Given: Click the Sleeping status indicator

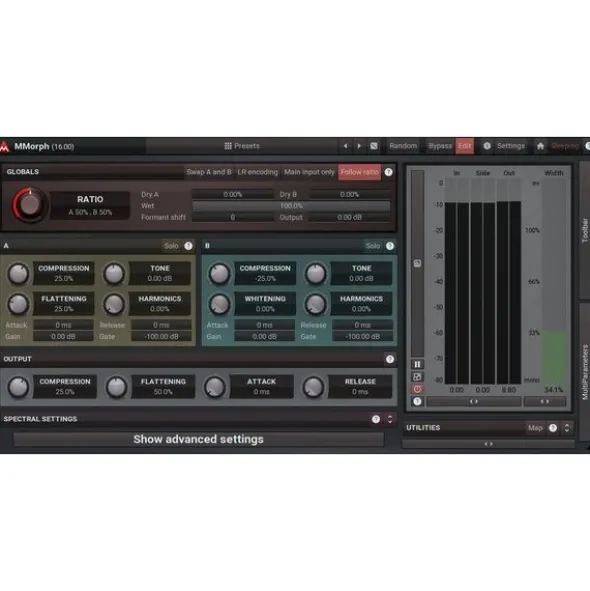Looking at the screenshot, I should tap(564, 146).
